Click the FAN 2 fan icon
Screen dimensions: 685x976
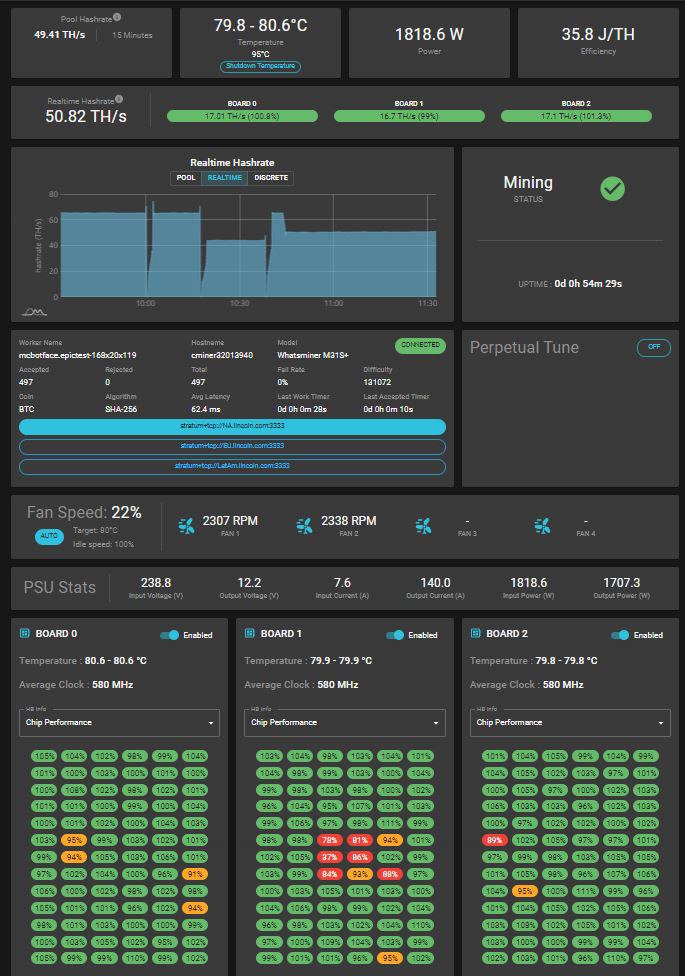coord(304,526)
